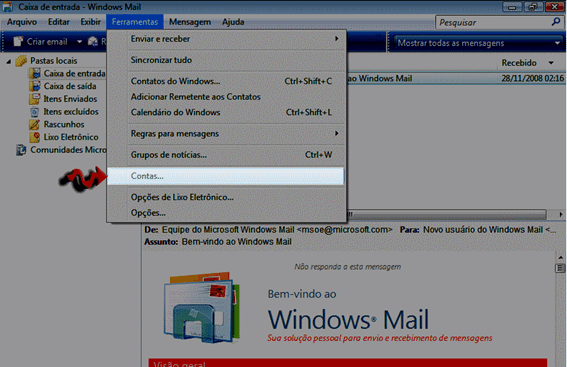Viewport: 567px width, 367px height.
Task: Select the Comunidades Microsoft tree entry
Action: [x=68, y=150]
